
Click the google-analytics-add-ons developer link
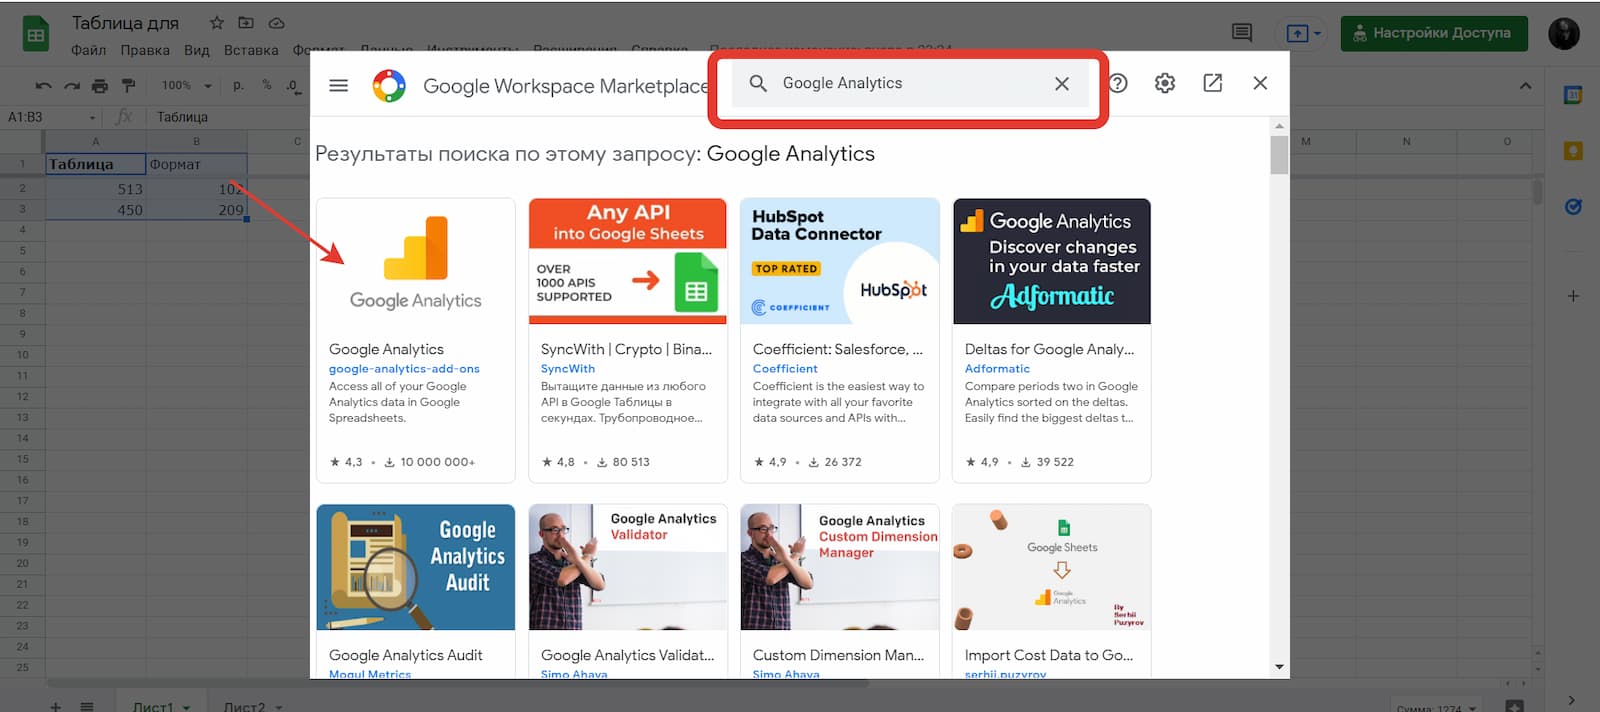(404, 369)
